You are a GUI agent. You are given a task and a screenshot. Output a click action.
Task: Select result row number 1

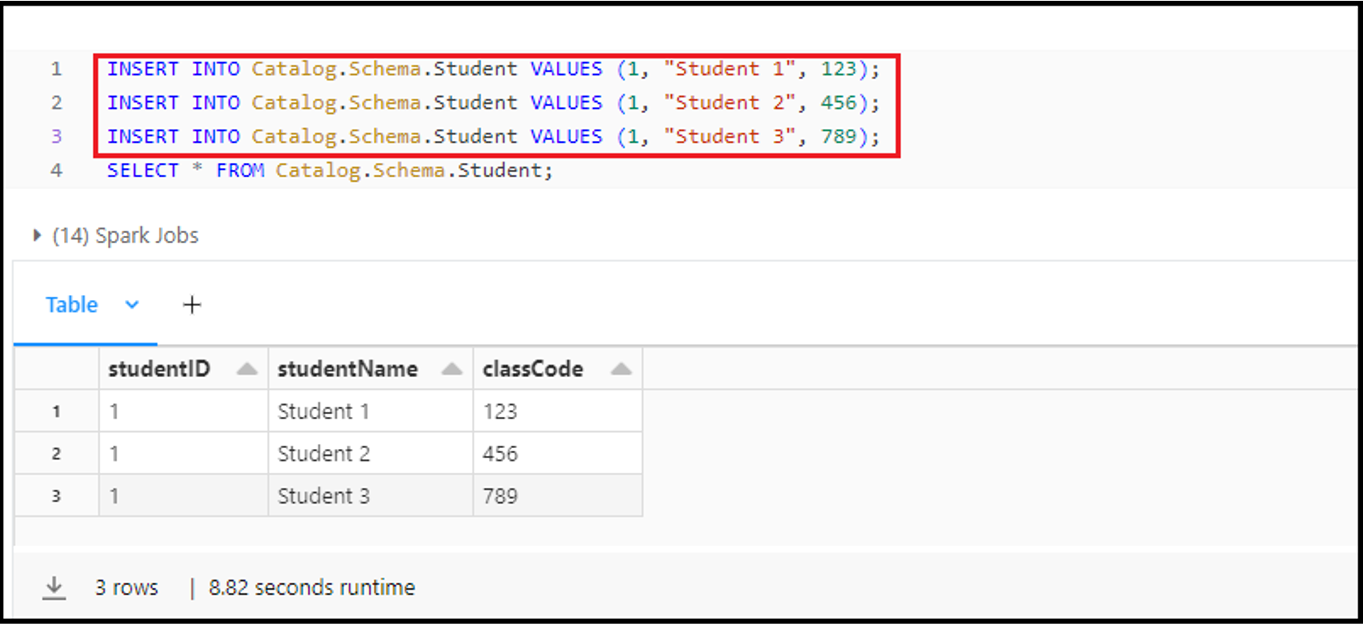click(x=56, y=411)
